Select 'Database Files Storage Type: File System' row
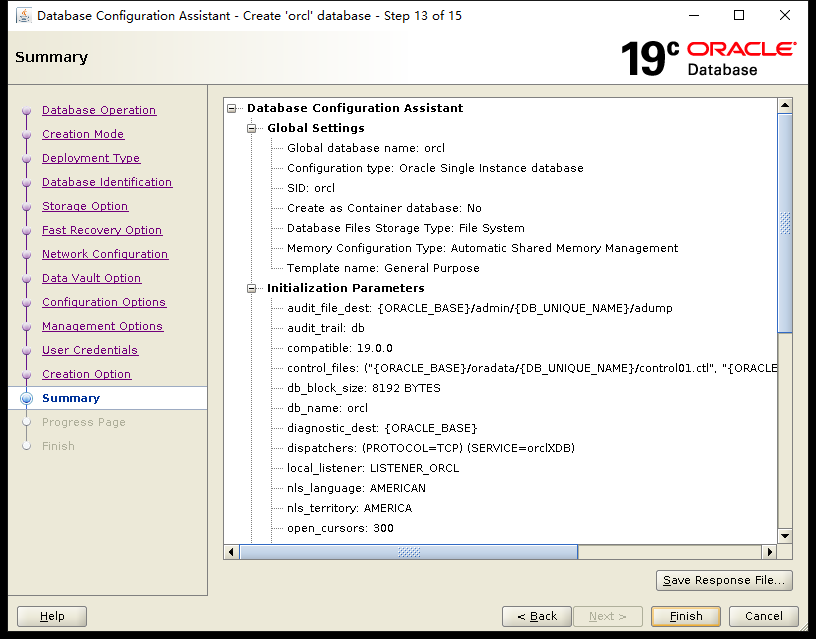The width and height of the screenshot is (816, 639). pyautogui.click(x=406, y=228)
